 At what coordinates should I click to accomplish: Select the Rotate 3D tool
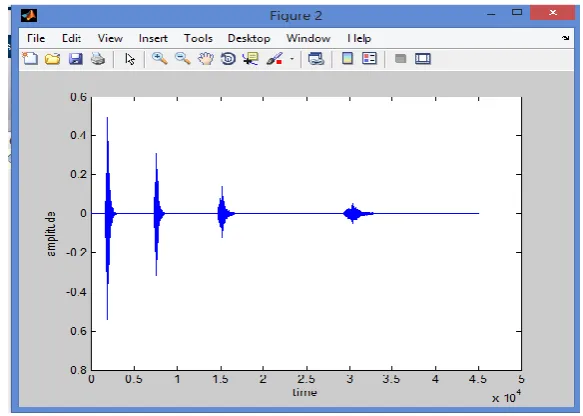pyautogui.click(x=228, y=59)
